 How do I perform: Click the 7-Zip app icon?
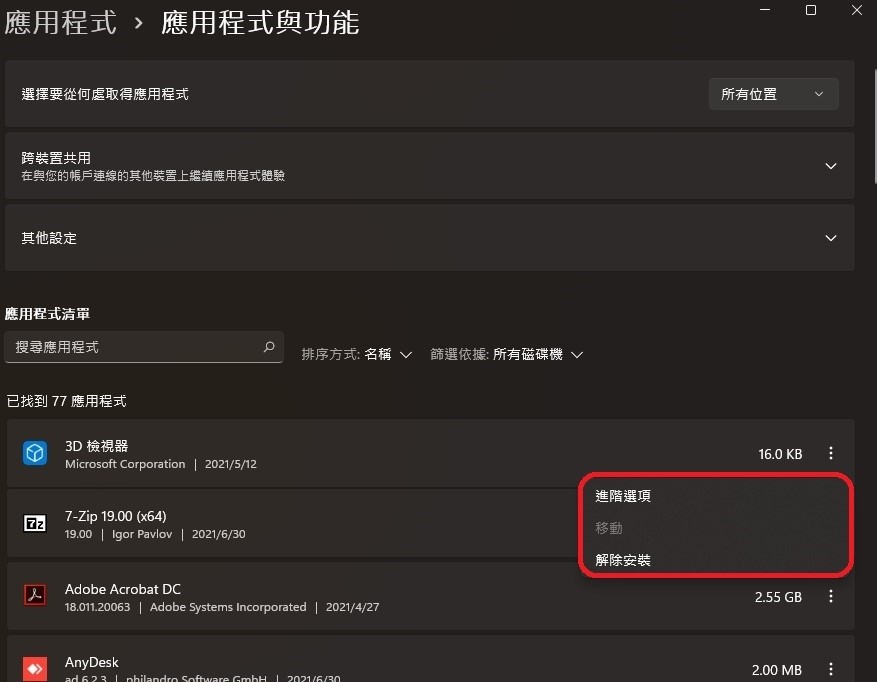coord(35,524)
